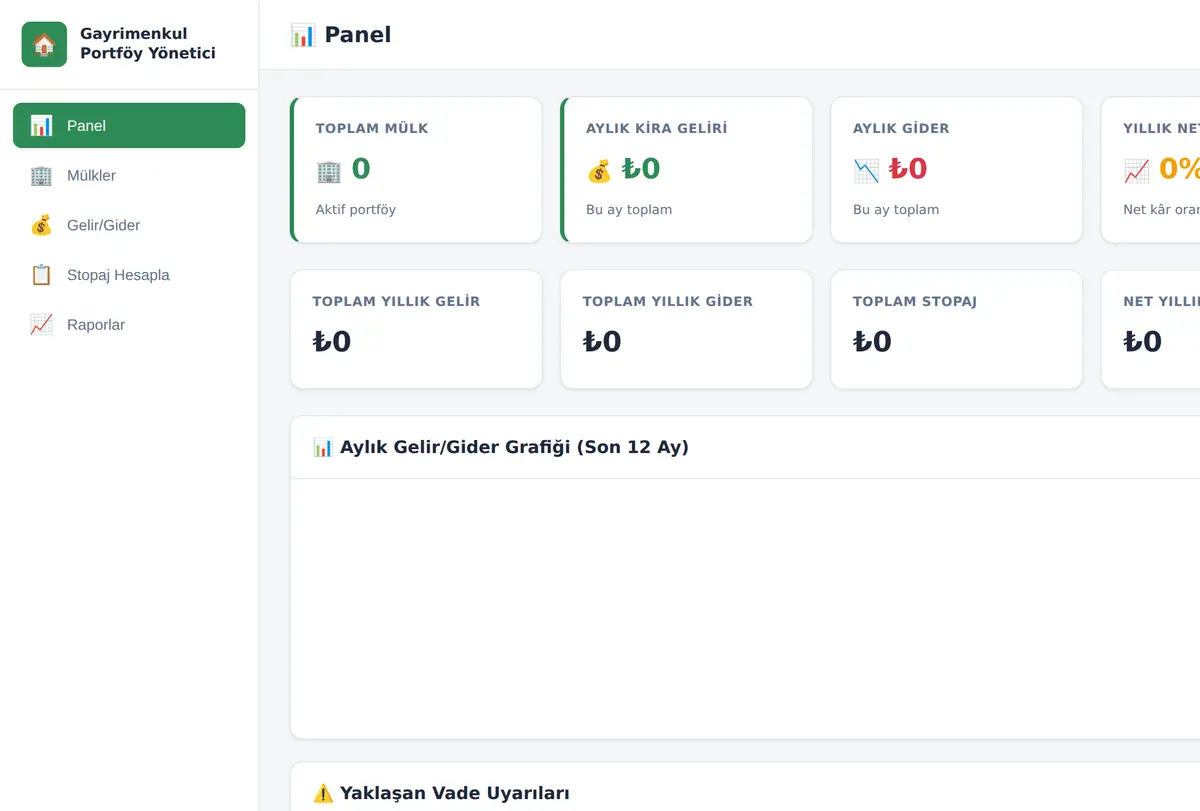The image size is (1200, 811).
Task: Click the red ₺0 expense value
Action: coord(908,169)
